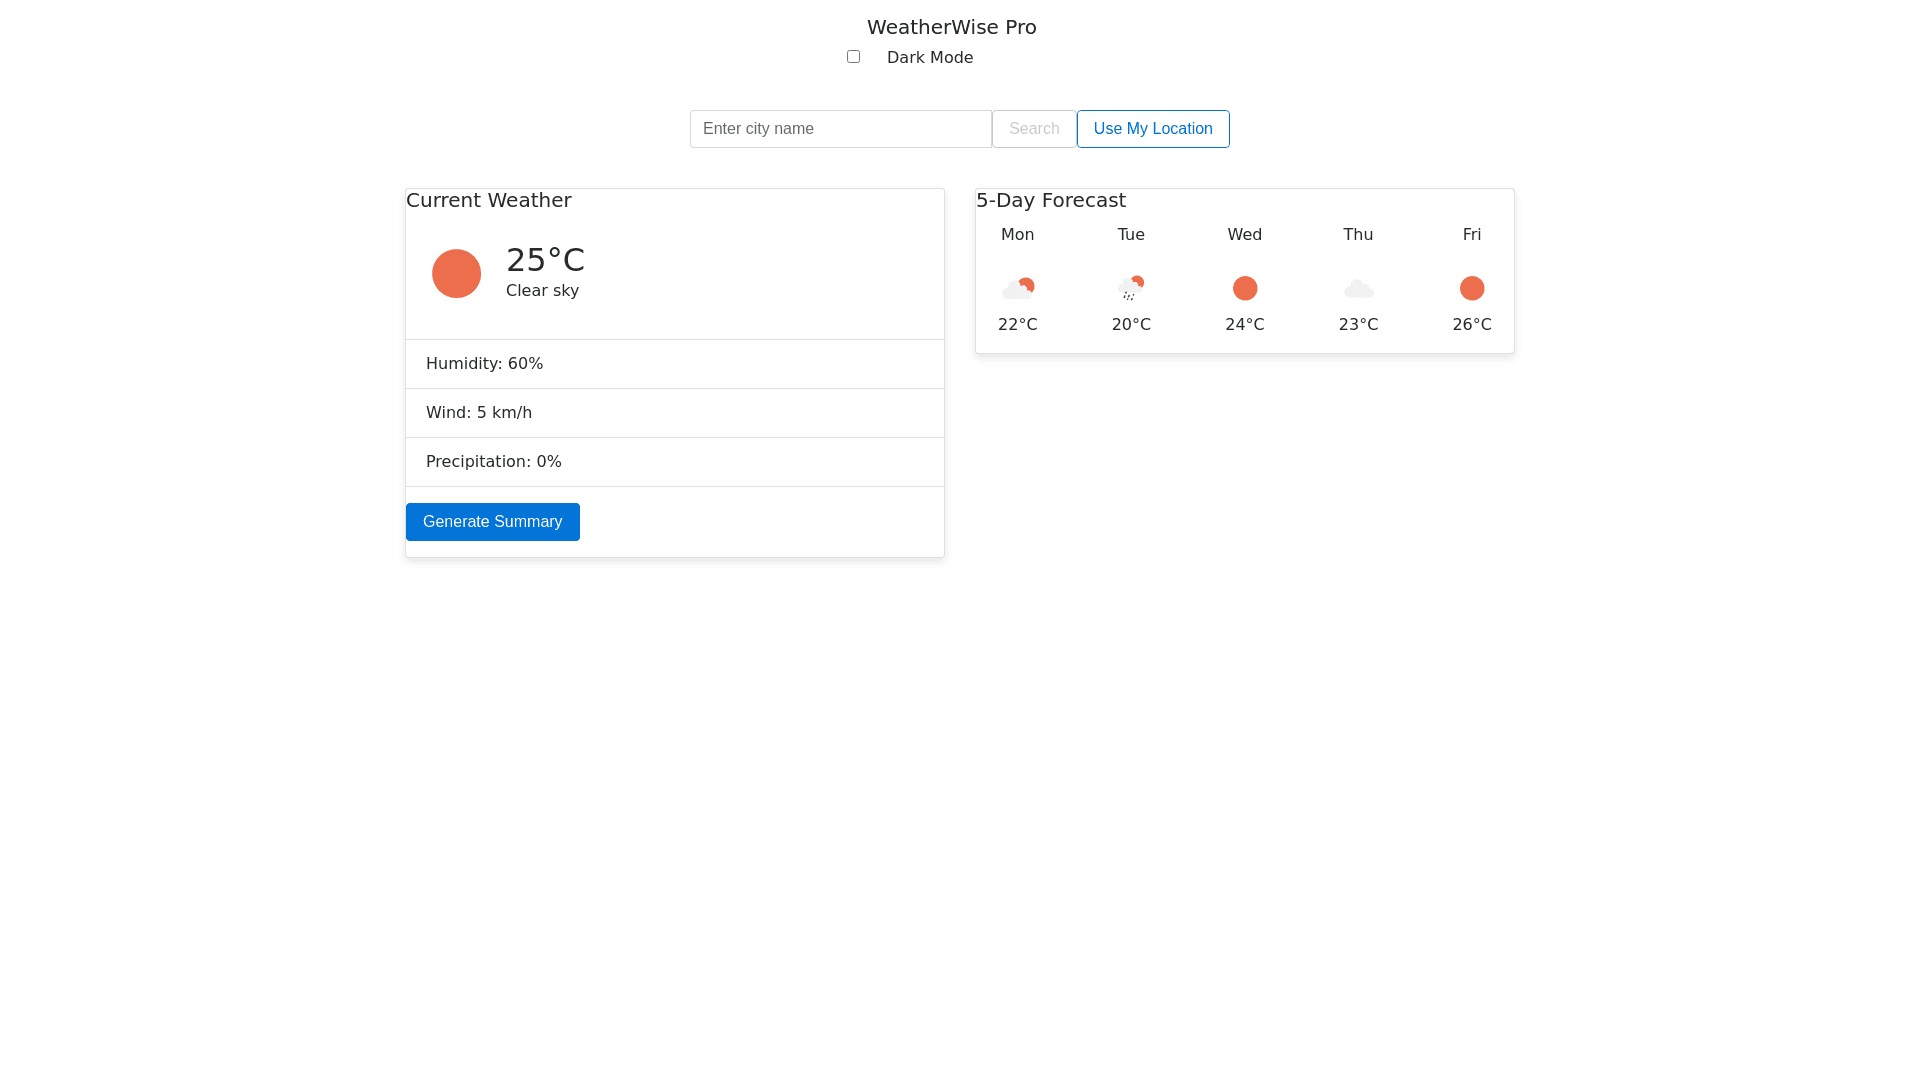
Task: Click the large clear sky sun icon
Action: [456, 273]
